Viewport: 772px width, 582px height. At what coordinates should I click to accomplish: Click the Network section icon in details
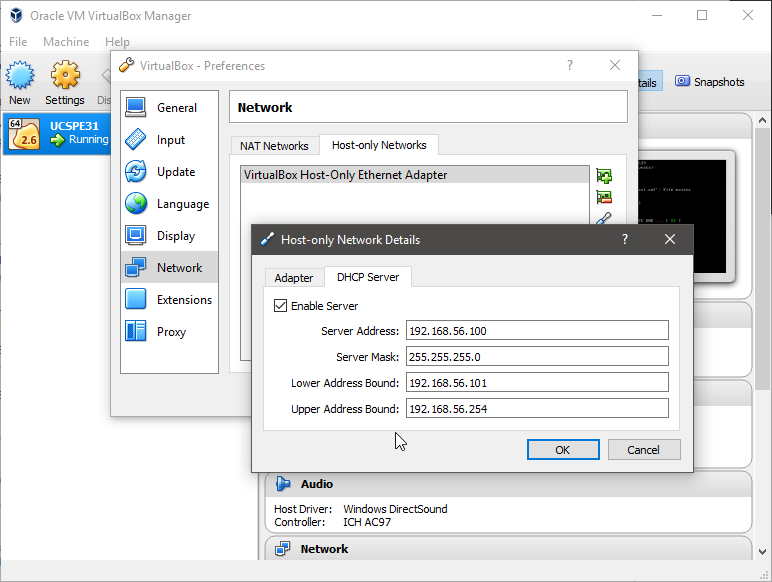(x=283, y=549)
